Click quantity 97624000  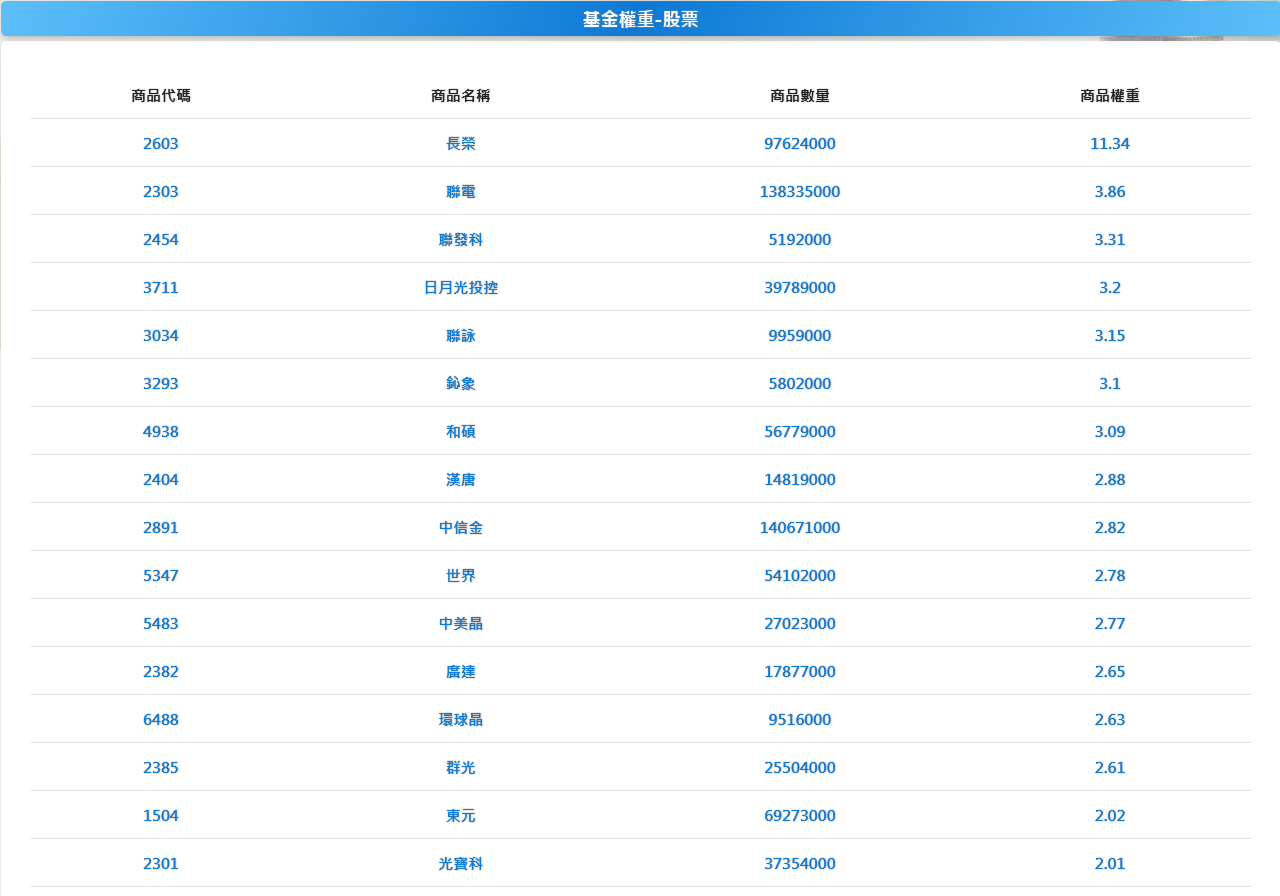tap(800, 144)
